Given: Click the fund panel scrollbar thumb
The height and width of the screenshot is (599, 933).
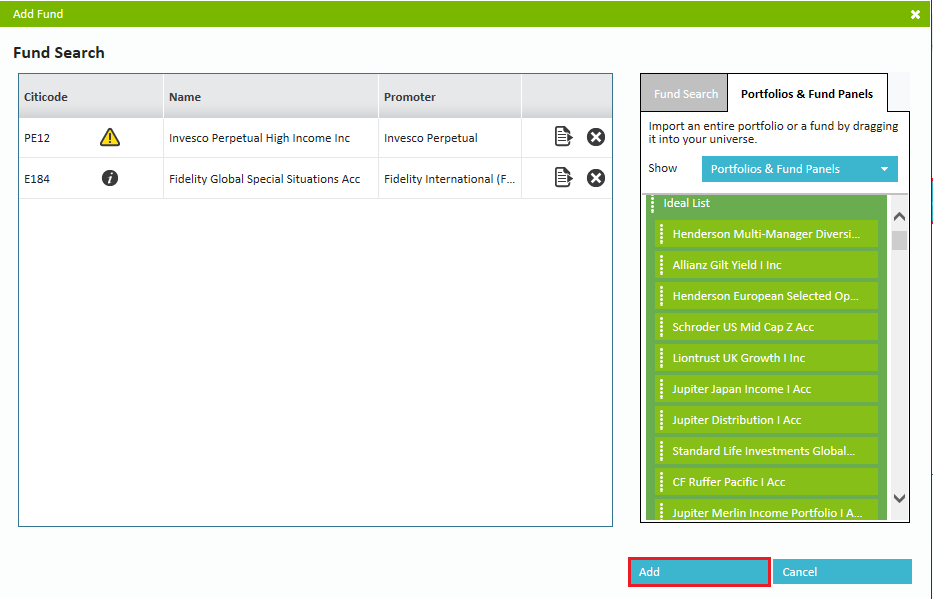Looking at the screenshot, I should [x=900, y=240].
